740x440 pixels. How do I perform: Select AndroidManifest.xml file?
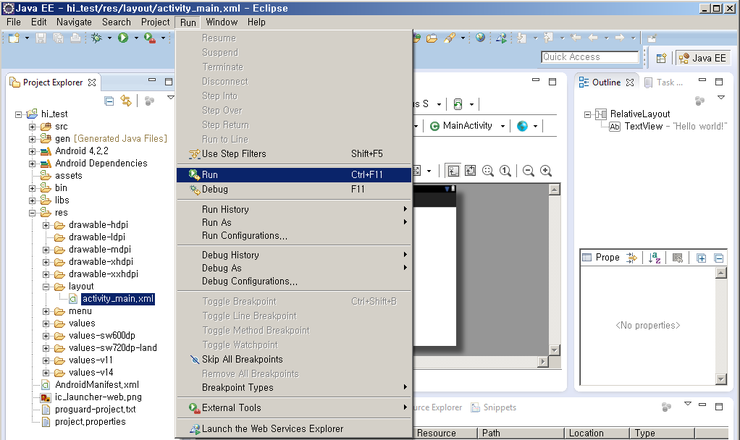[x=97, y=385]
